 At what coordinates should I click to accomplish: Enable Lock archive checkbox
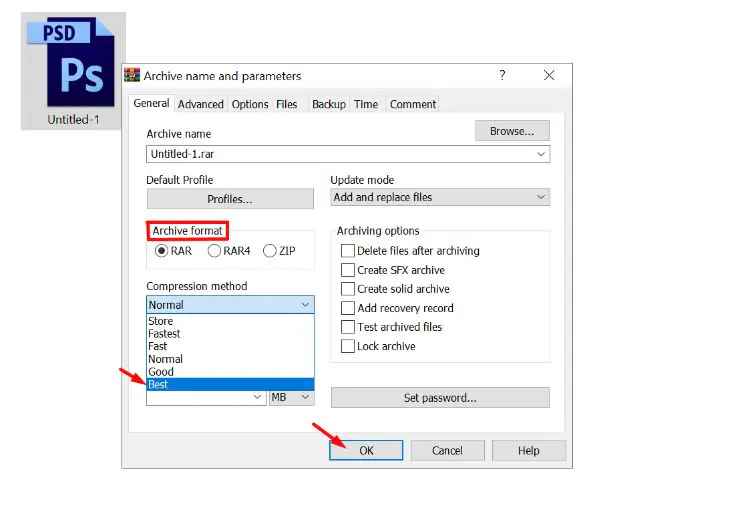[348, 346]
